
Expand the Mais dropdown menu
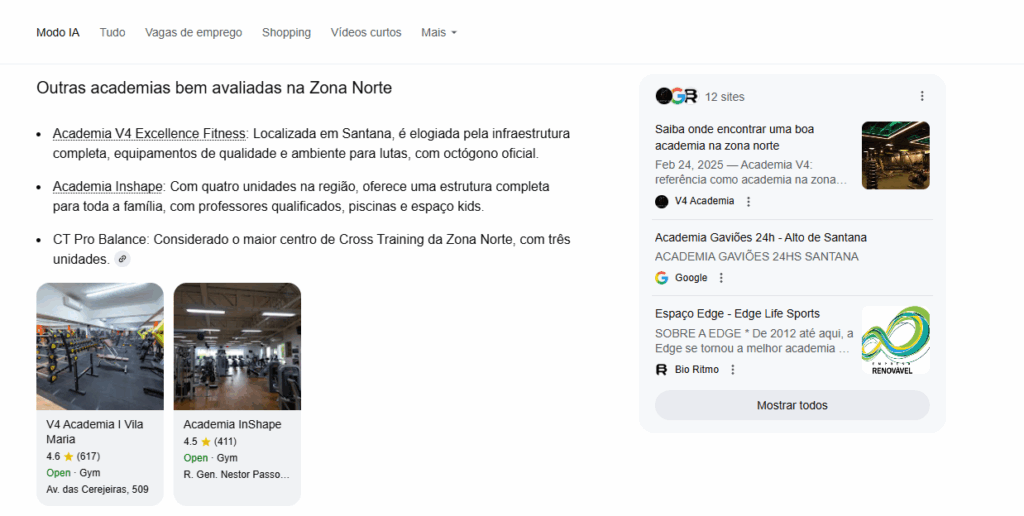439,33
